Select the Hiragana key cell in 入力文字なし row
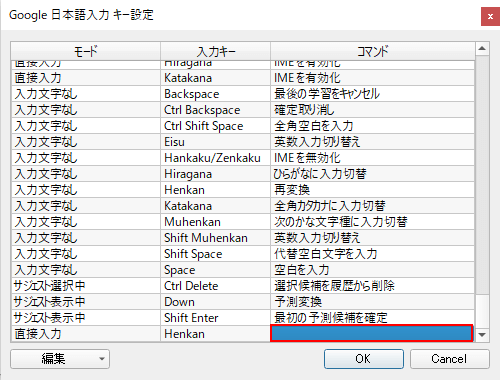500x380 pixels. tap(215, 174)
